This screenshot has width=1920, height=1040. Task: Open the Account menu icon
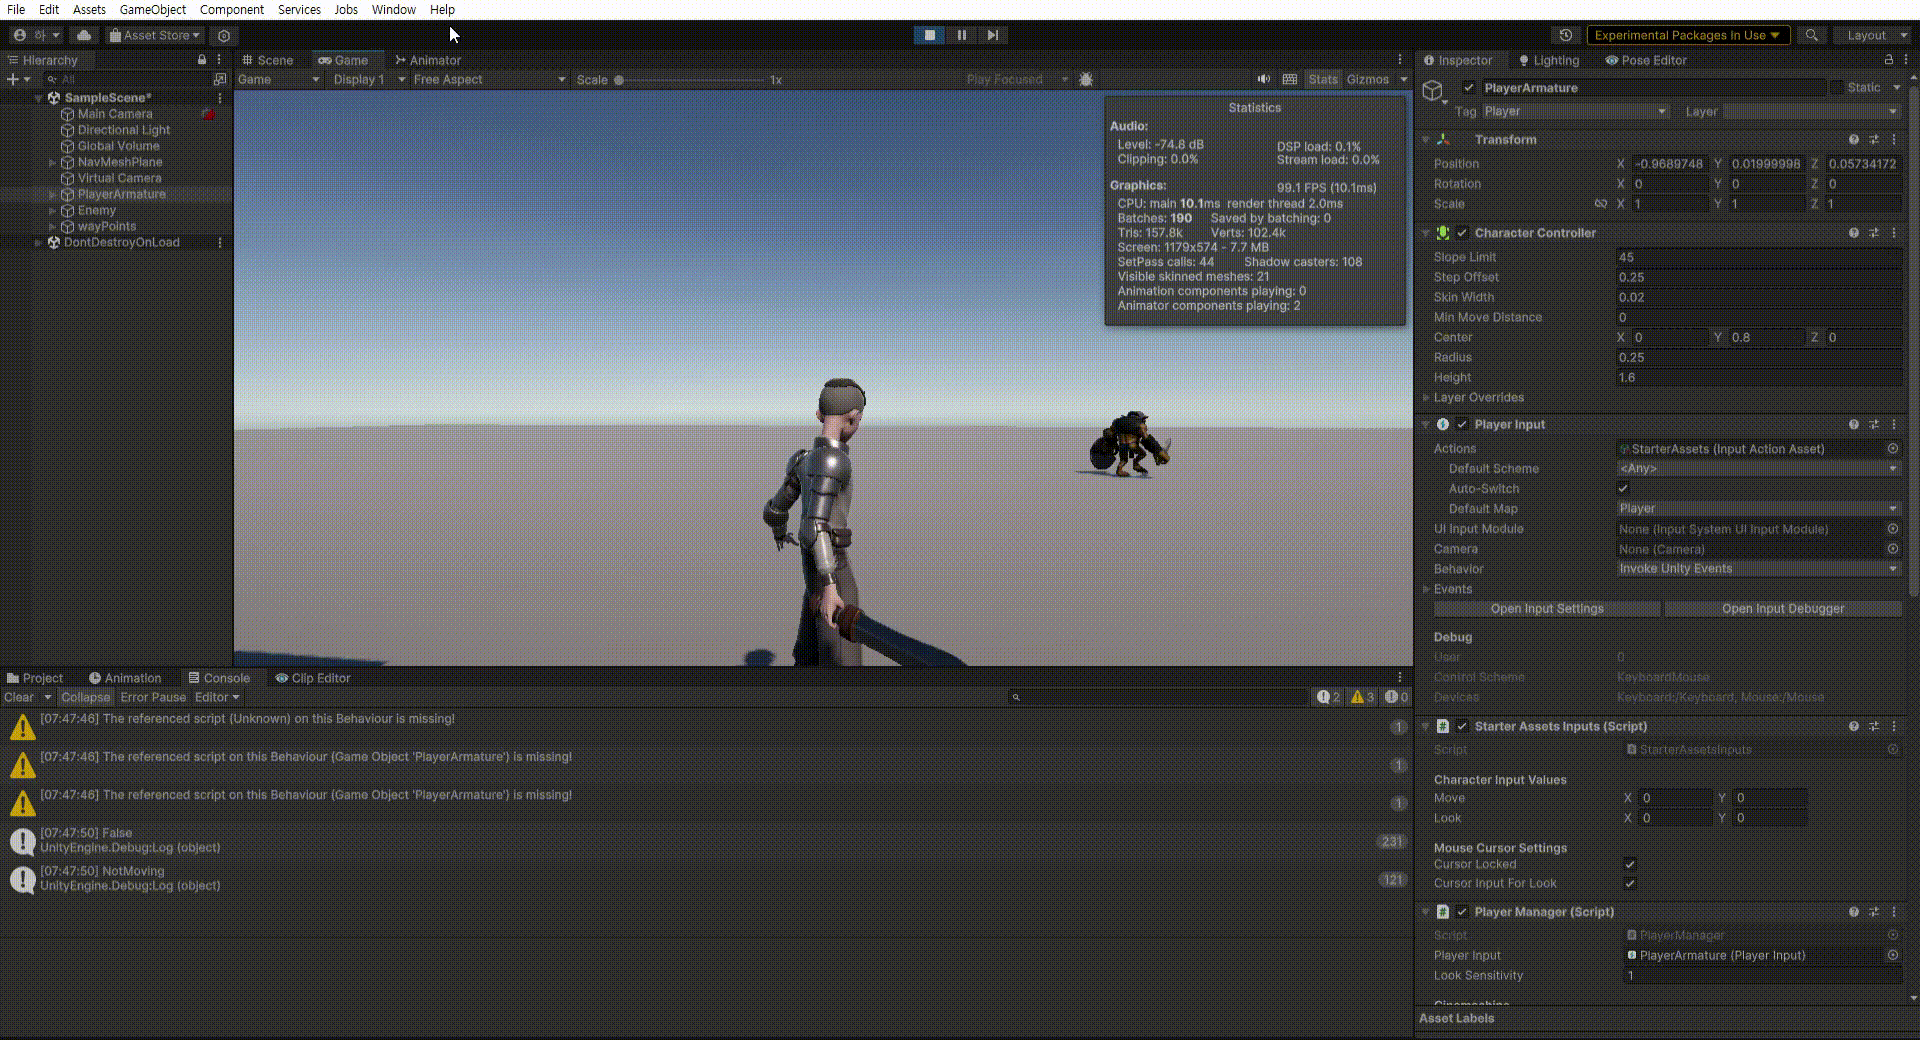[20, 35]
